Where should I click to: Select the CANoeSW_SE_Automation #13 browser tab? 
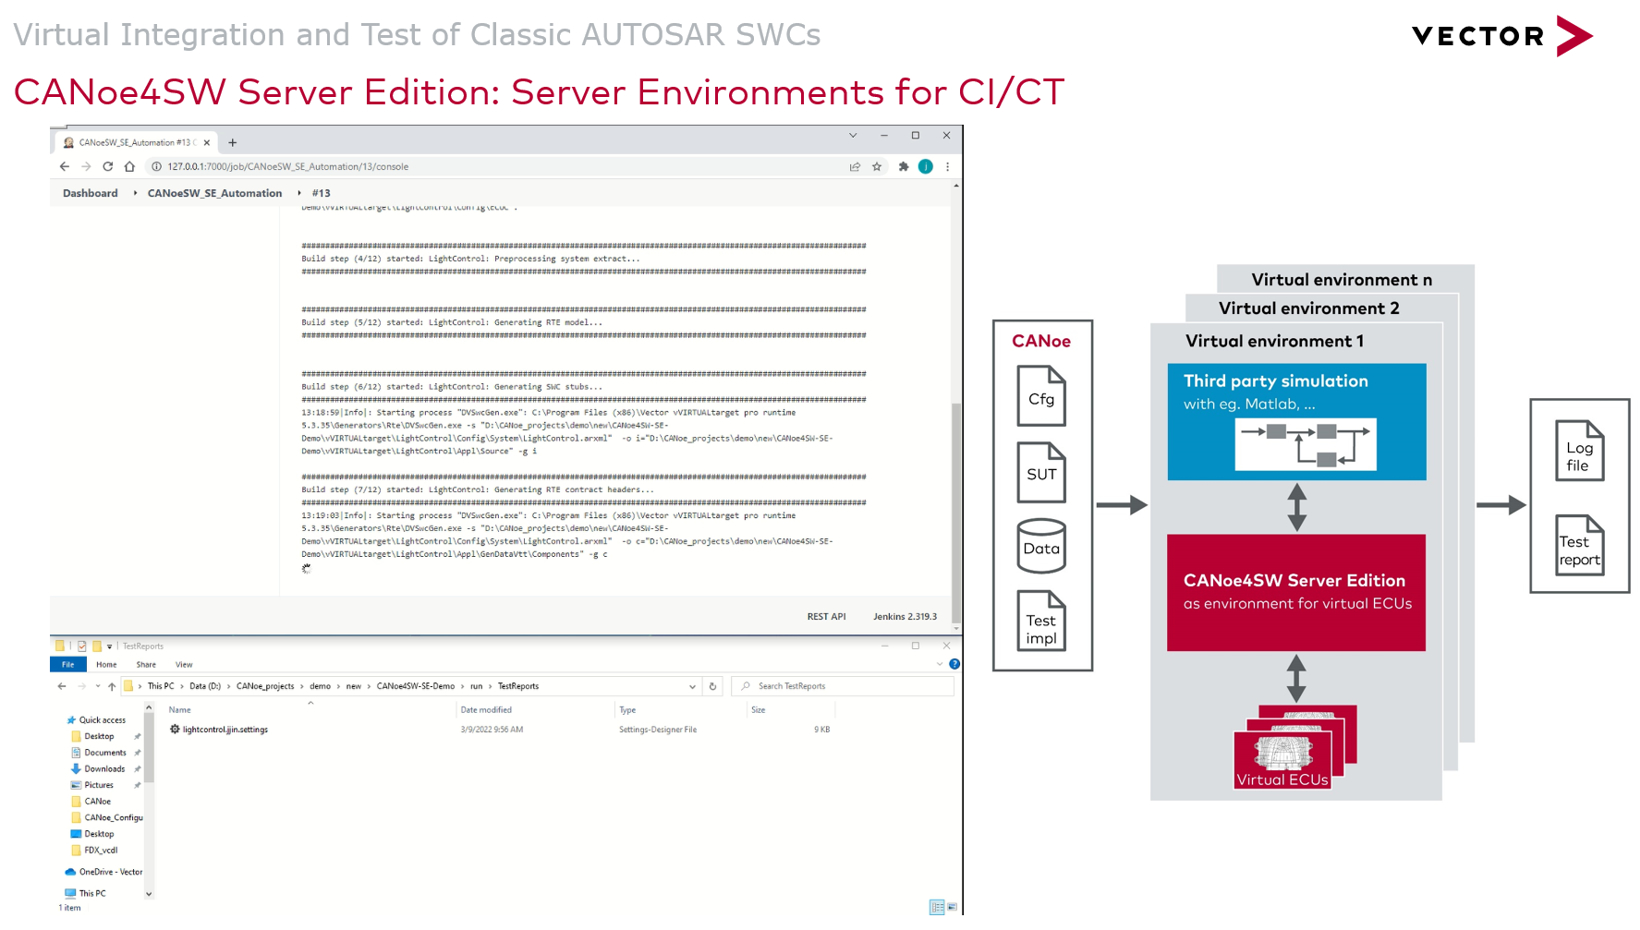pos(136,142)
